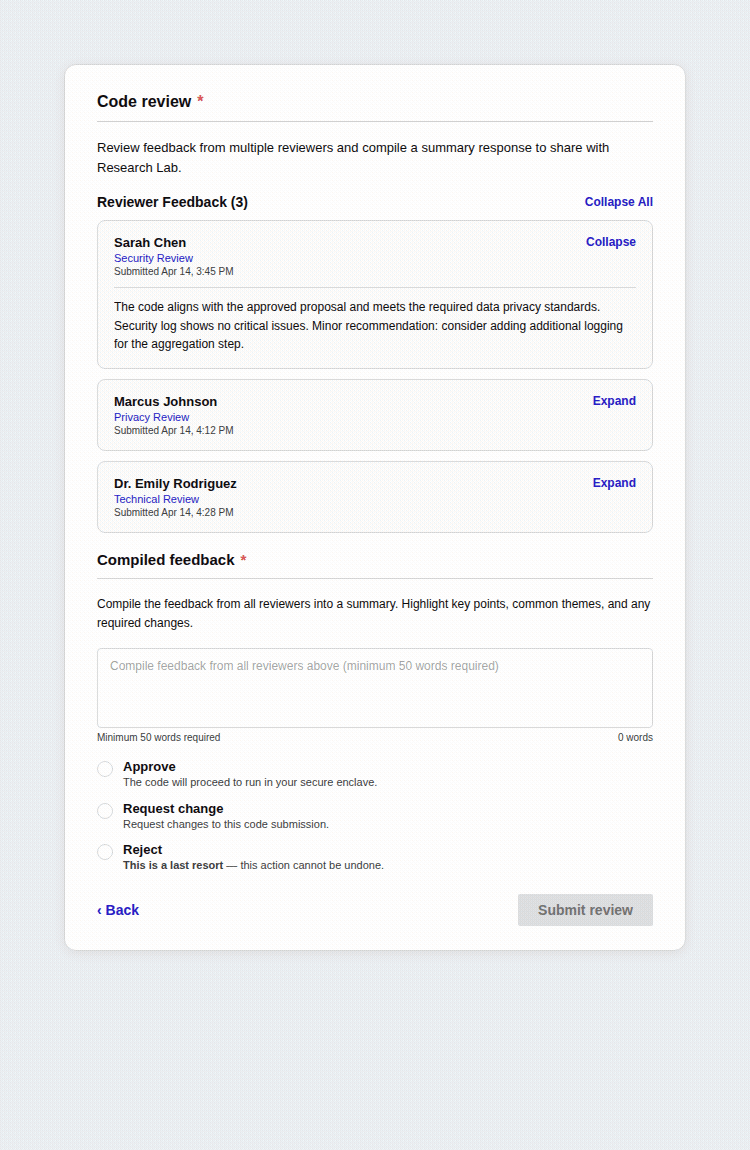750x1150 pixels.
Task: Open the Security Review link
Action: tap(153, 258)
